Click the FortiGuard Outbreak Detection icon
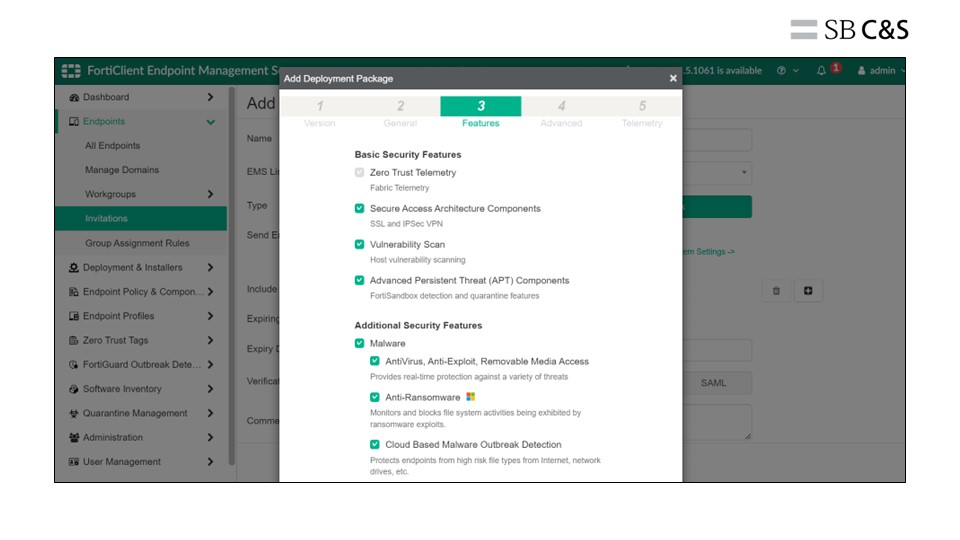 74,365
